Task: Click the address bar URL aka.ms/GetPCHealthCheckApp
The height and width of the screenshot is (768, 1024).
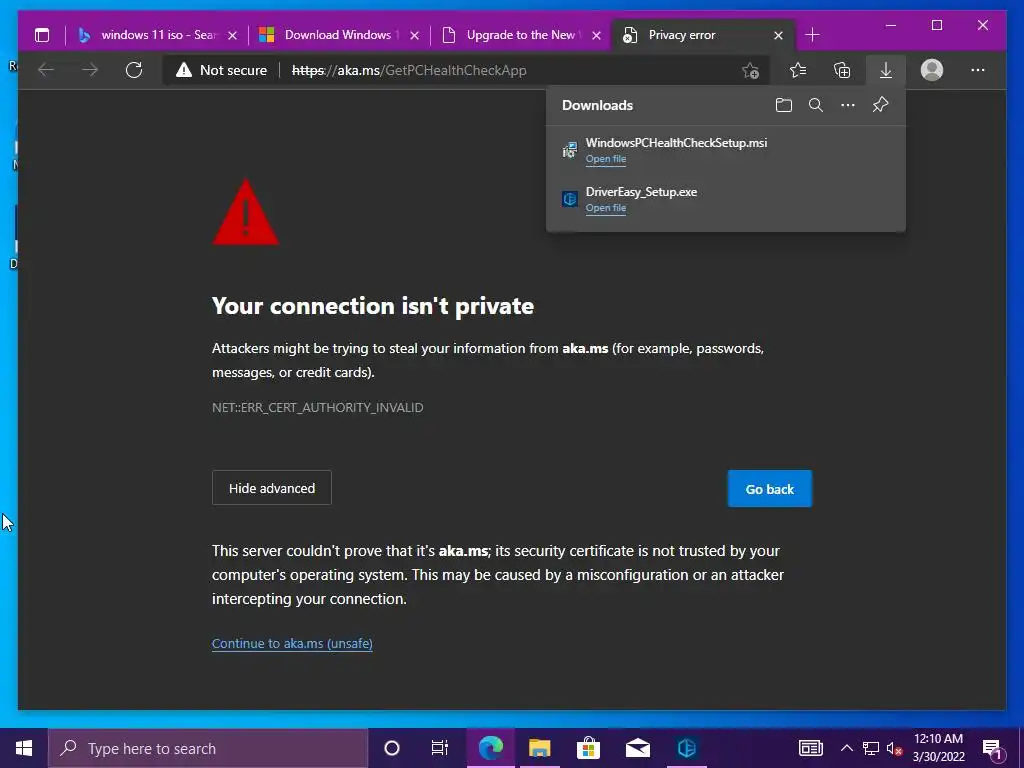Action: (x=409, y=71)
